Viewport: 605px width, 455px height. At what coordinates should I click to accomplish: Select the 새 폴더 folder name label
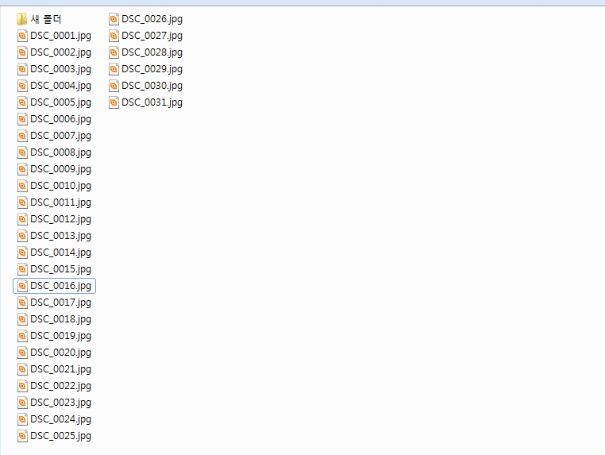point(46,19)
